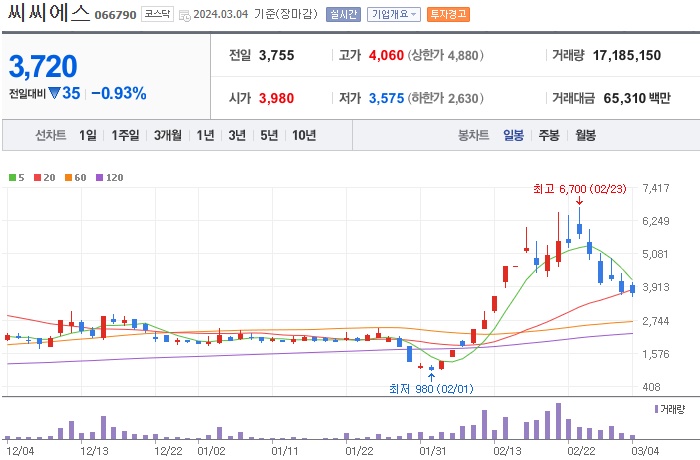Click the purple 120-day moving average swatch
The height and width of the screenshot is (460, 700).
click(x=100, y=178)
